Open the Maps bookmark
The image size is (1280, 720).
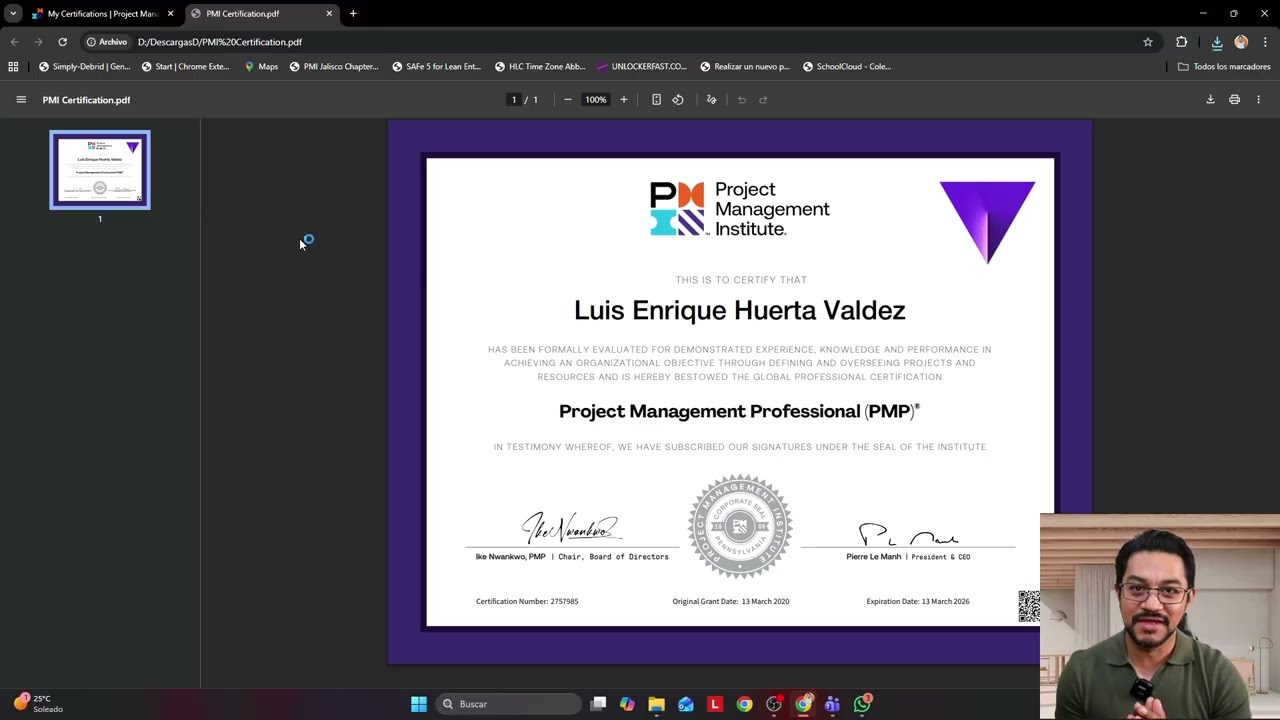coord(261,67)
